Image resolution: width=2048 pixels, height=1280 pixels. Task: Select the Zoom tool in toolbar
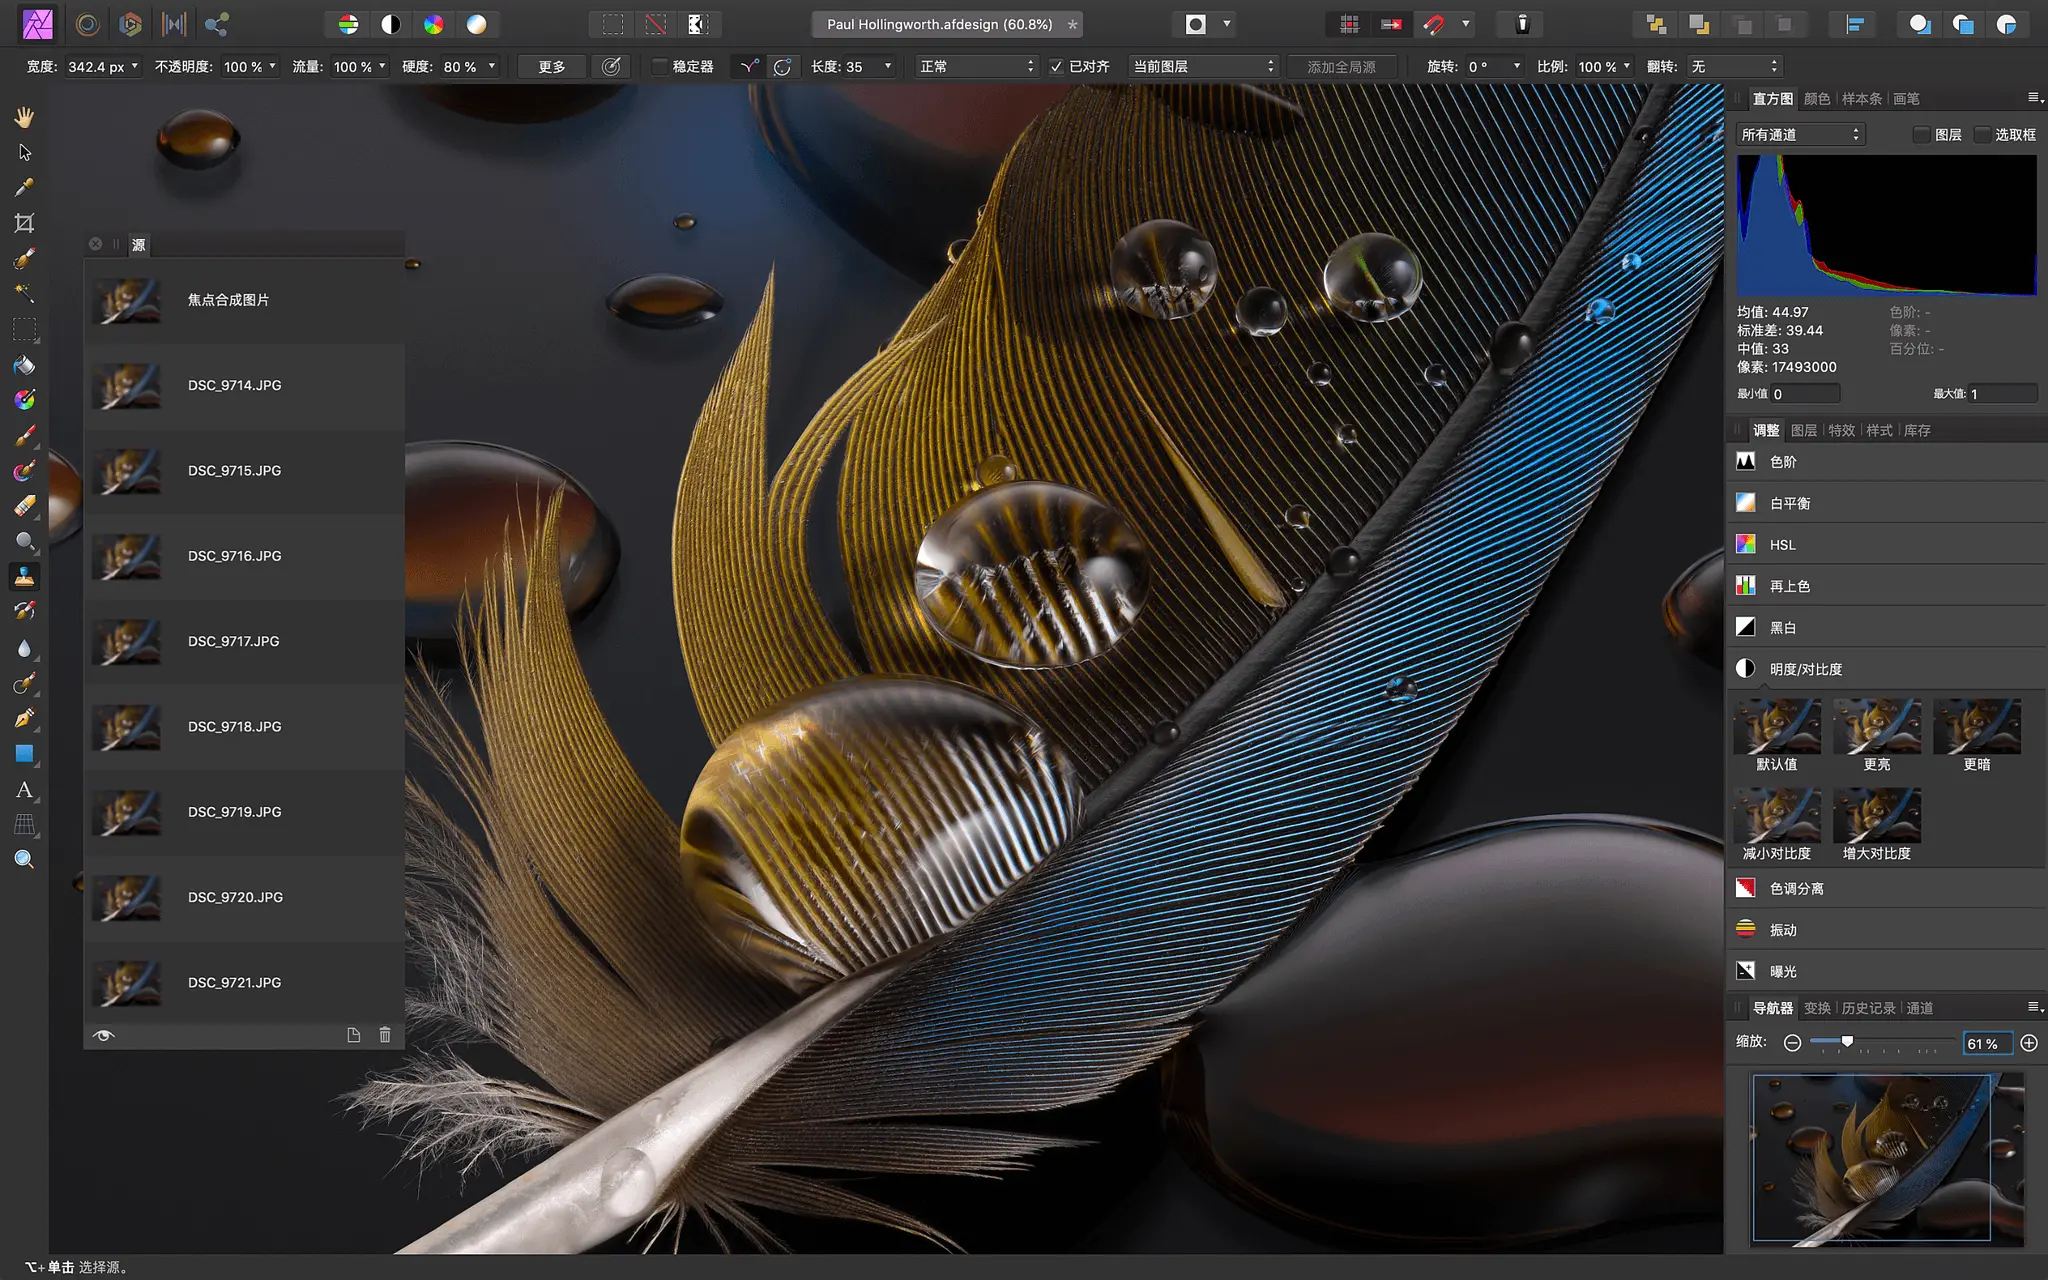[24, 859]
